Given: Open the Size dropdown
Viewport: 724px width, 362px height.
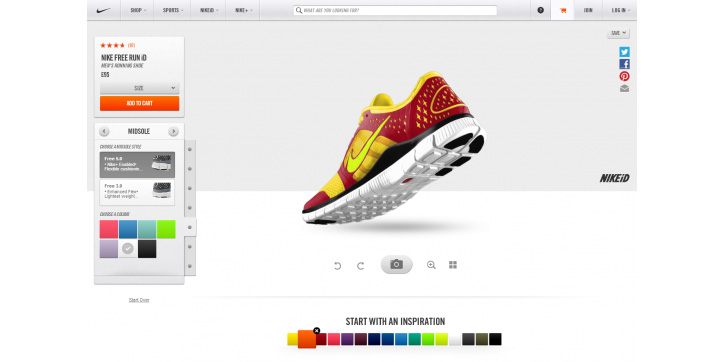Looking at the screenshot, I should [139, 88].
